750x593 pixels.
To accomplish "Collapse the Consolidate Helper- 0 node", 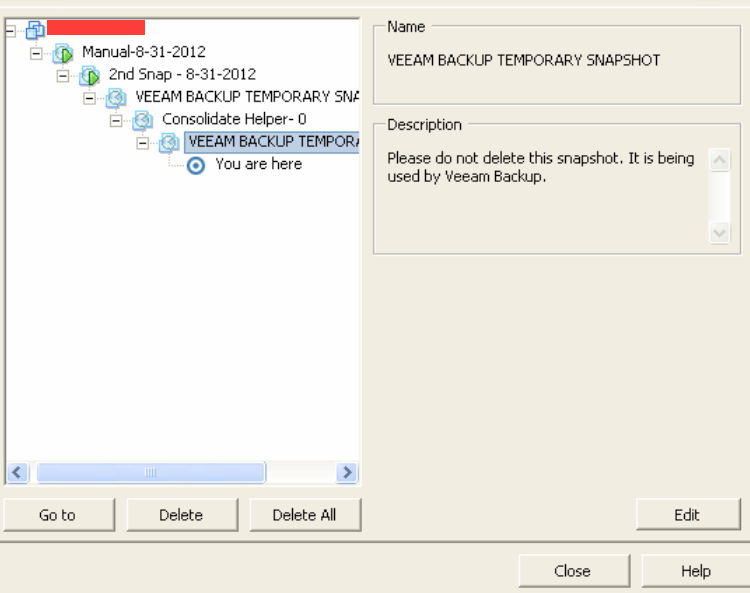I will coord(116,121).
